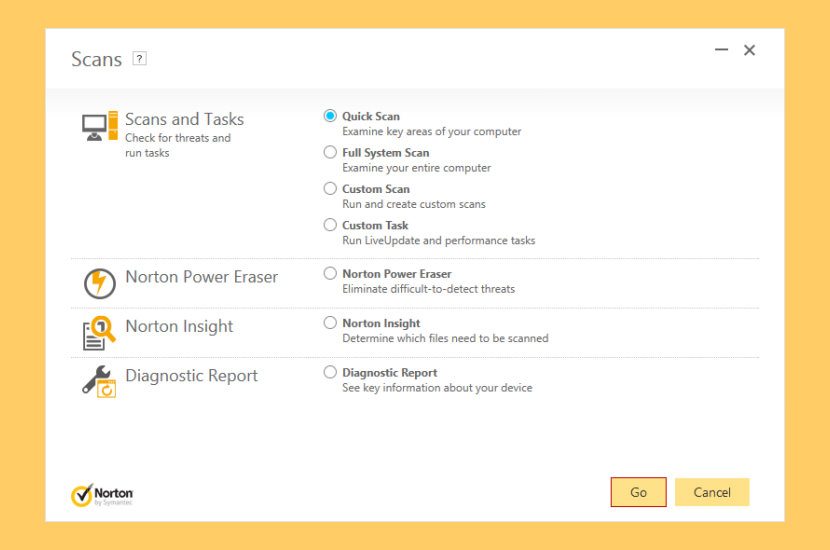Image resolution: width=830 pixels, height=550 pixels.
Task: Click the Norton Insight magnifier icon
Action: 100,333
